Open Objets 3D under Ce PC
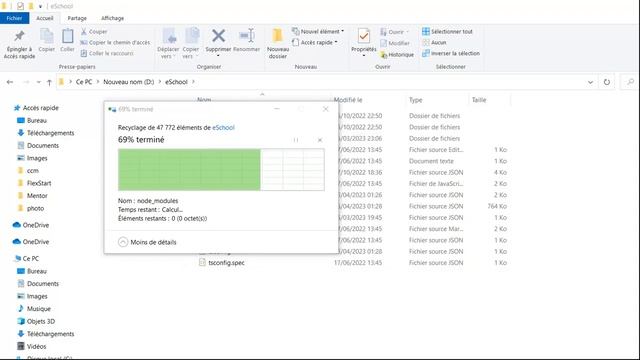The width and height of the screenshot is (640, 360). pyautogui.click(x=40, y=321)
